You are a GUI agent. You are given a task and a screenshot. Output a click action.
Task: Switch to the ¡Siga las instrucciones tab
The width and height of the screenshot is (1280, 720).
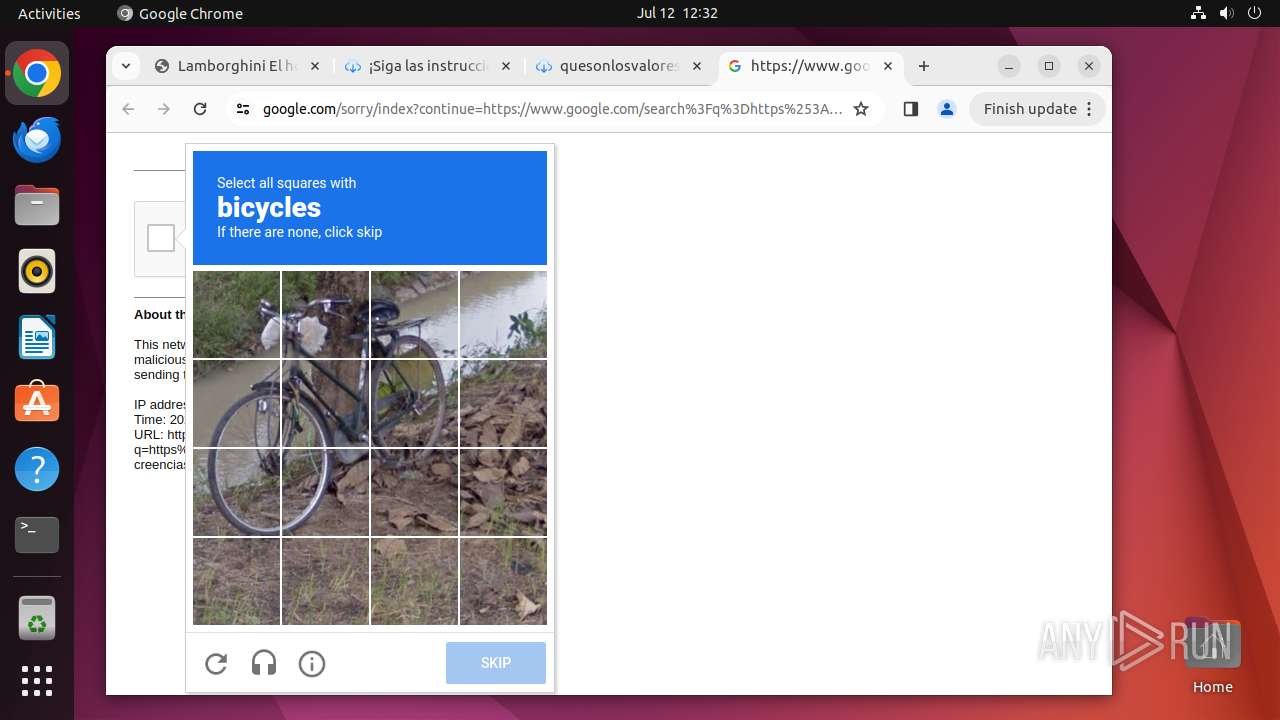click(x=428, y=66)
